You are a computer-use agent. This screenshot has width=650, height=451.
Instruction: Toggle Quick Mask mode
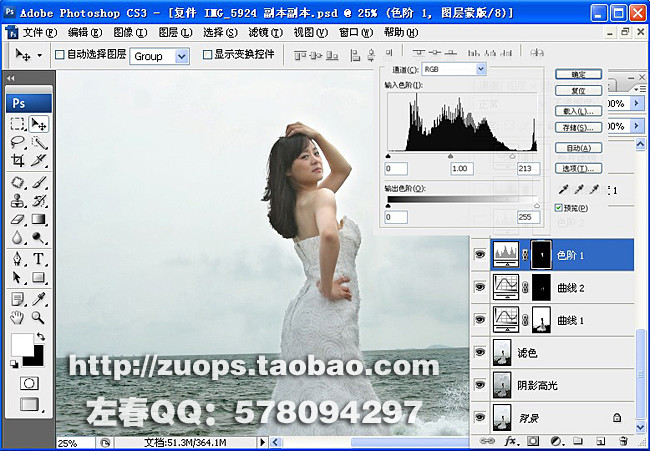[x=29, y=383]
